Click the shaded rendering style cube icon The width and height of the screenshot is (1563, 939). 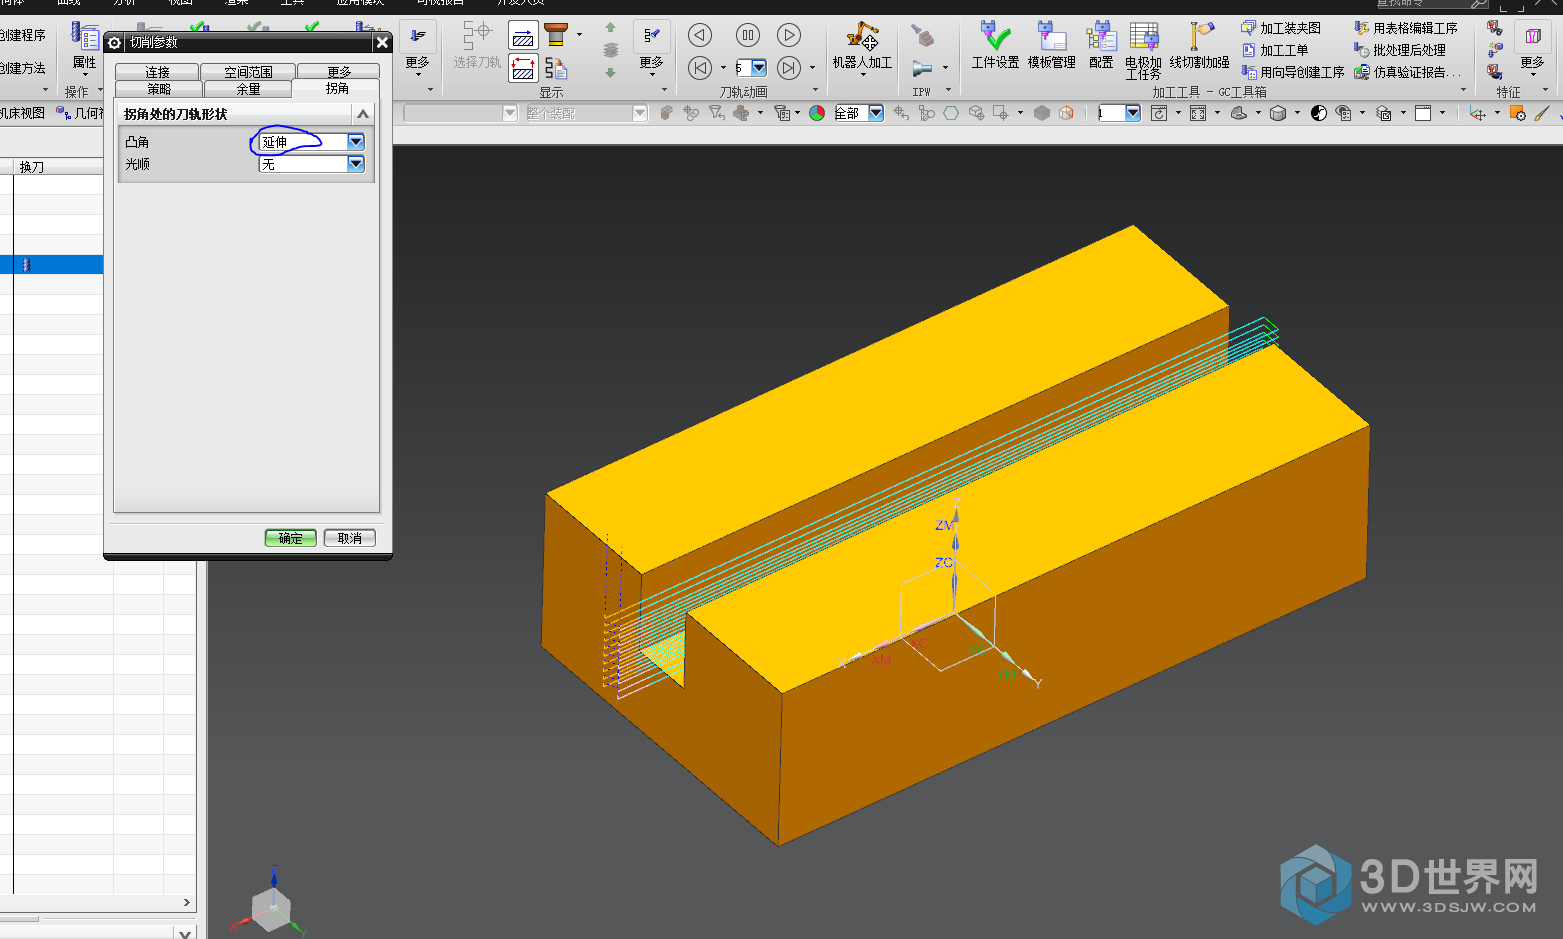pyautogui.click(x=1278, y=113)
